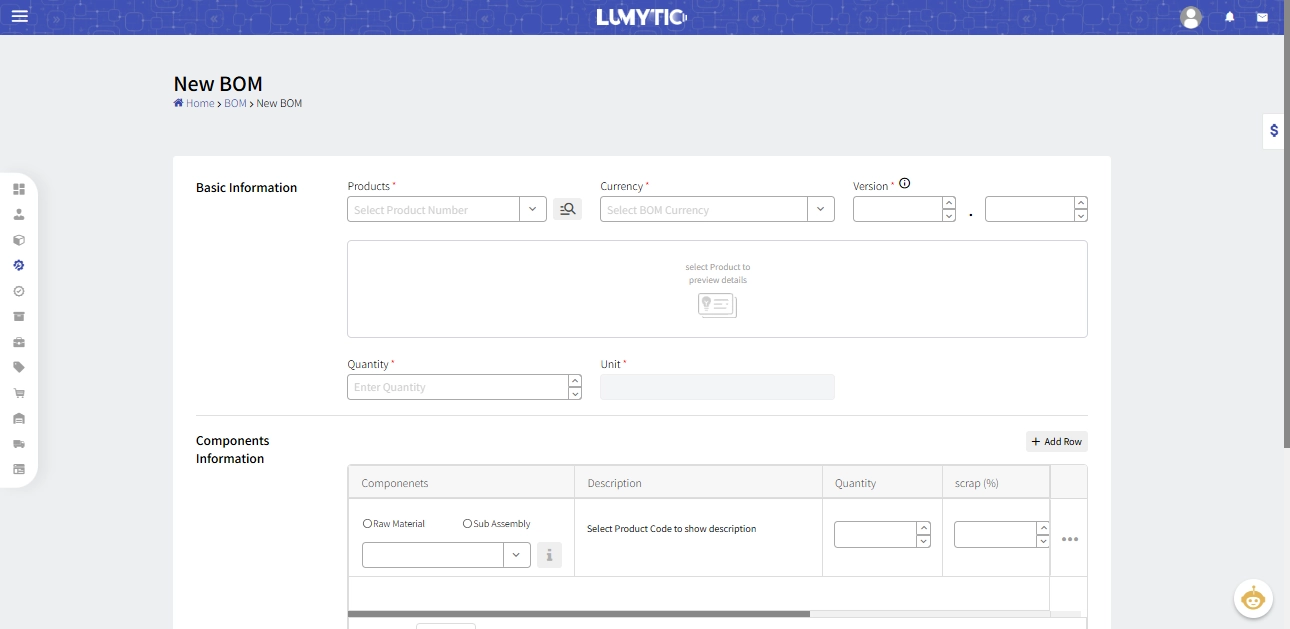Click the dashboard grid icon in sidebar
This screenshot has height=629, width=1290.
pos(19,189)
